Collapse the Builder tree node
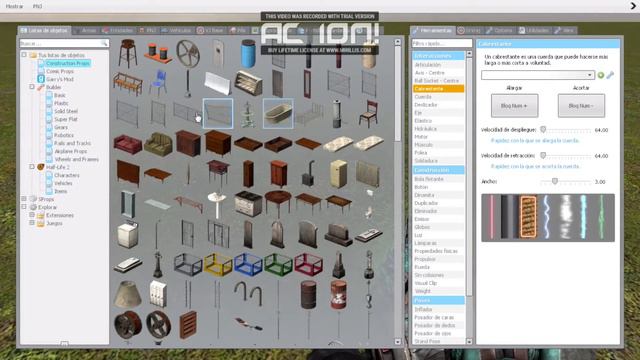640x360 pixels. click(x=32, y=87)
